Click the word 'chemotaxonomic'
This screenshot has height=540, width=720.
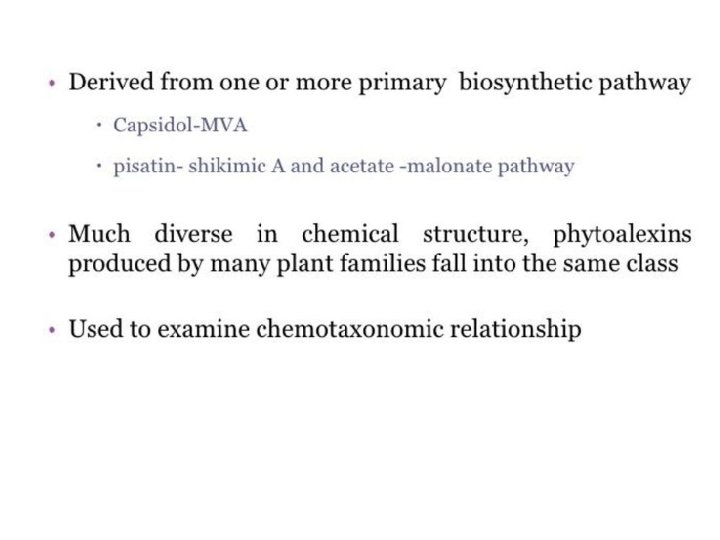coord(350,329)
